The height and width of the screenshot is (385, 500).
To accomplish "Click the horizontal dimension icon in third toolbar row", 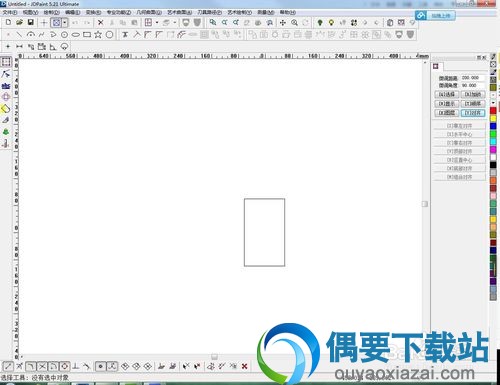I will point(19,46).
